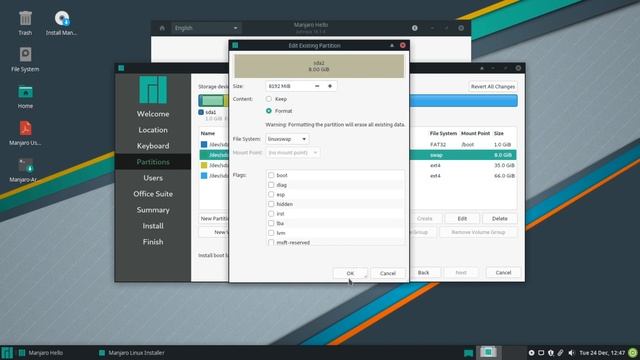The width and height of the screenshot is (640, 360).
Task: Click the home icon in Manjaro Hello
Action: click(x=162, y=28)
